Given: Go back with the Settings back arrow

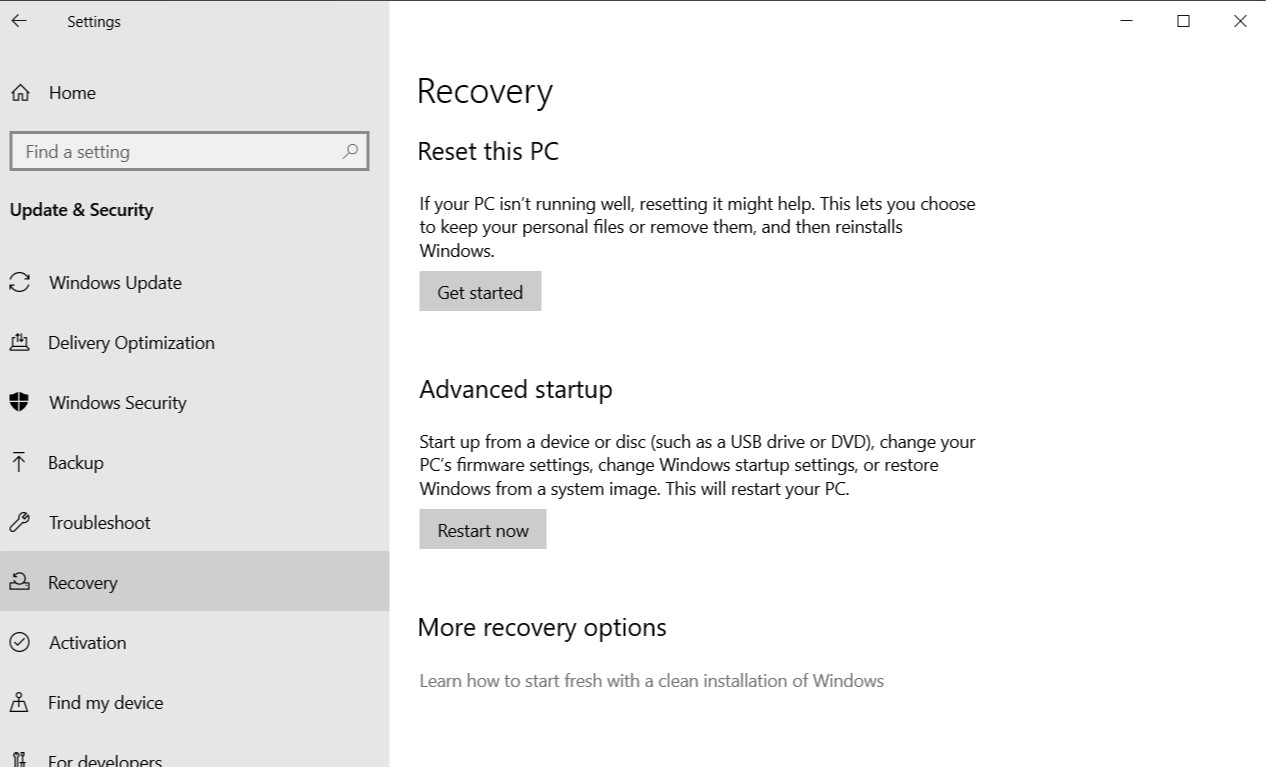Looking at the screenshot, I should click(19, 21).
